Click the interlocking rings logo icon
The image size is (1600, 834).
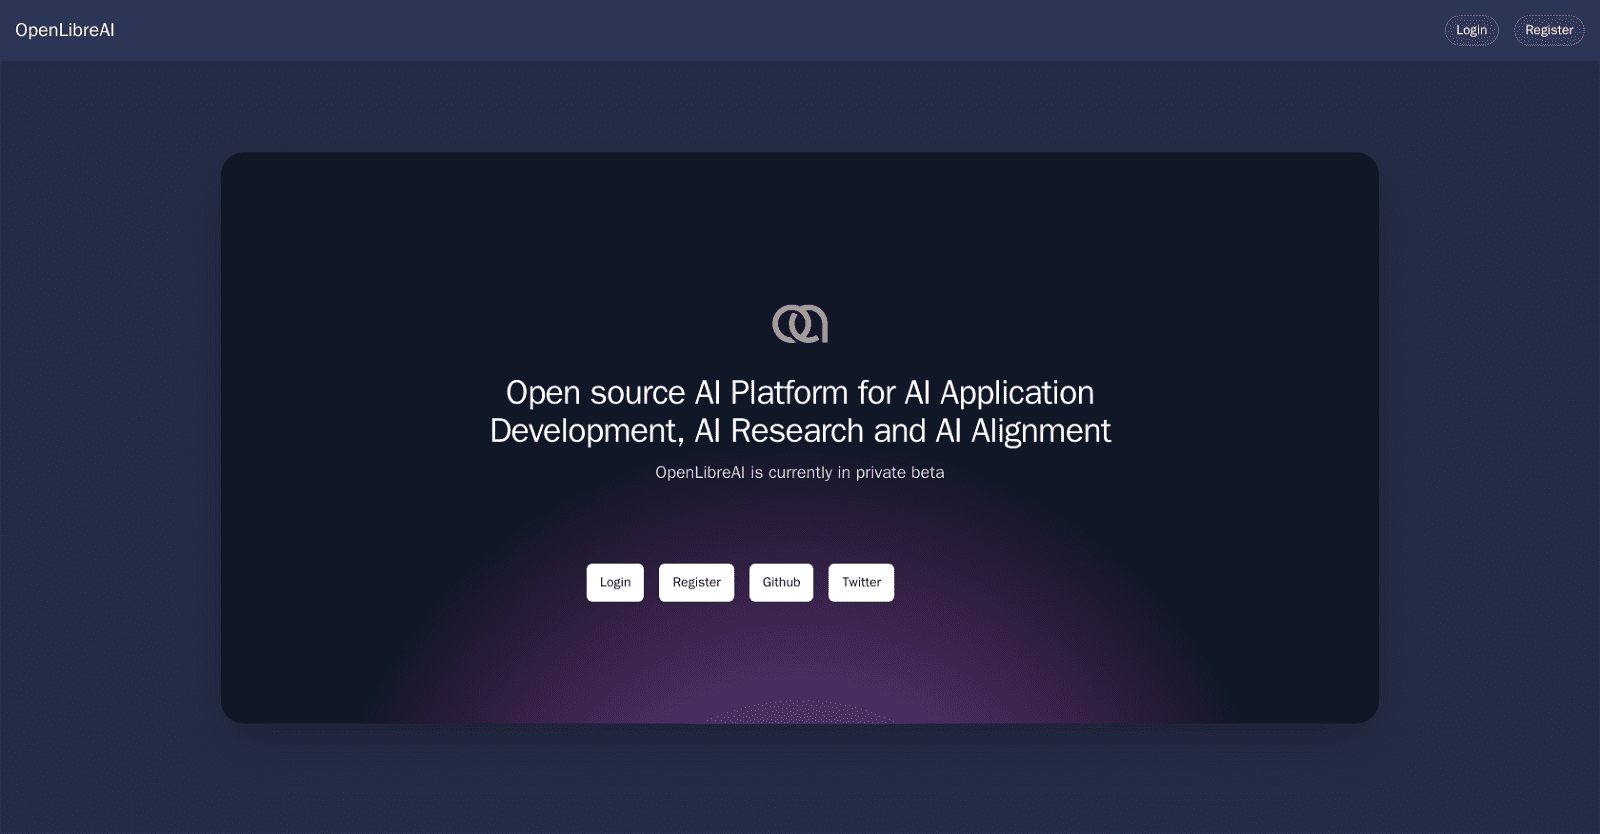[x=800, y=324]
